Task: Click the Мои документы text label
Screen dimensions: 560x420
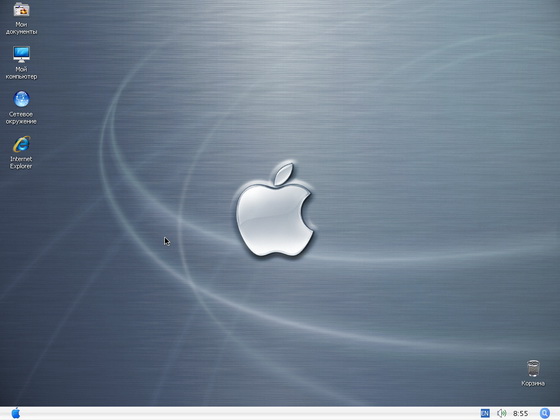Action: 21,28
